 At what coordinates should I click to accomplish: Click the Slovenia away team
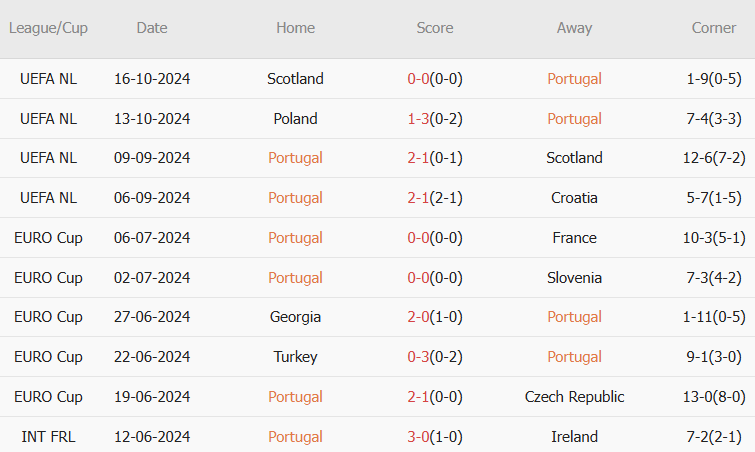(574, 278)
